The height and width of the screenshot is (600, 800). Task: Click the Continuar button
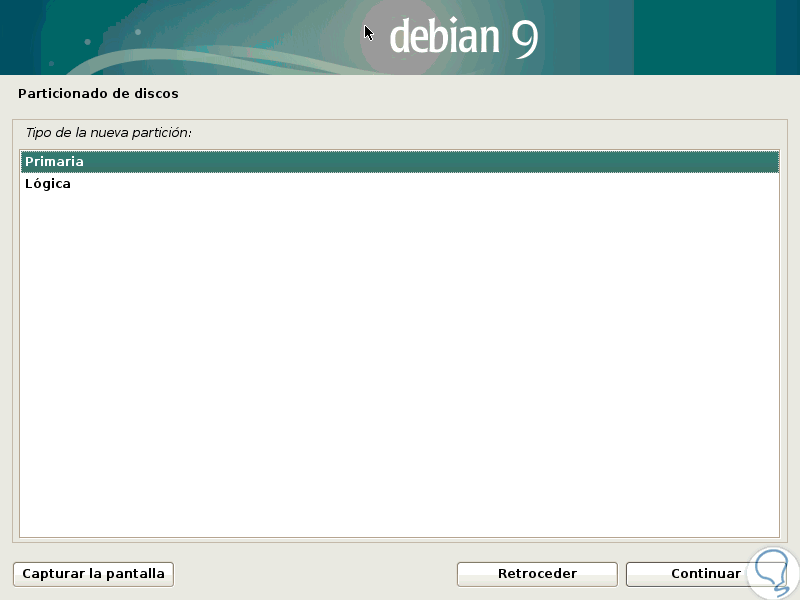pyautogui.click(x=706, y=574)
